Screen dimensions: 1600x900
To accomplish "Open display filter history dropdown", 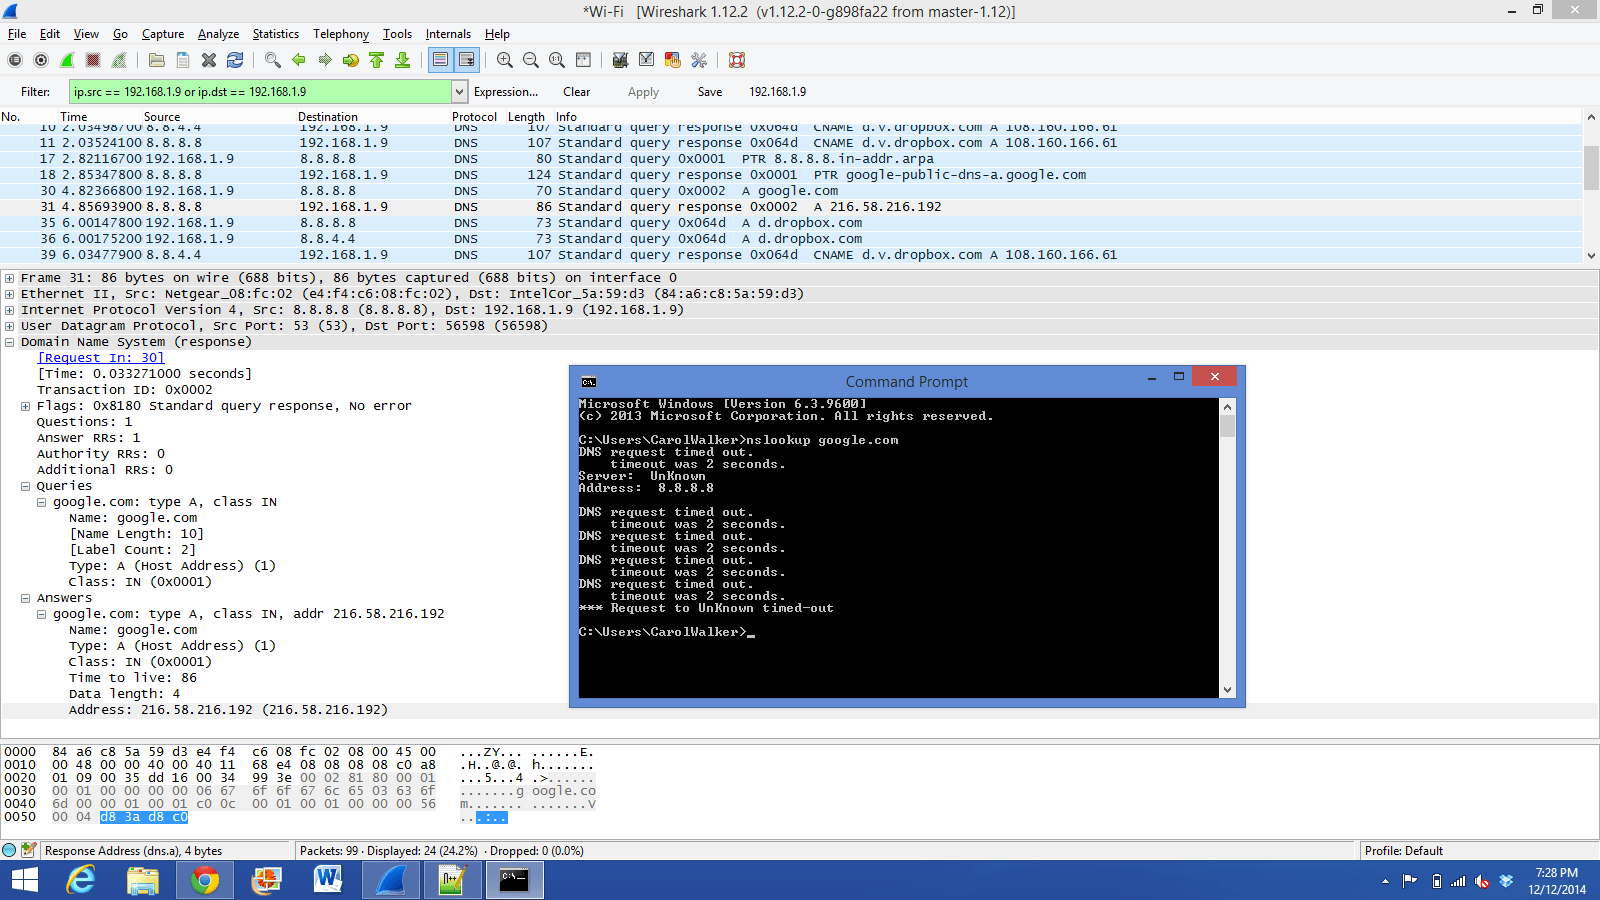I will 460,92.
